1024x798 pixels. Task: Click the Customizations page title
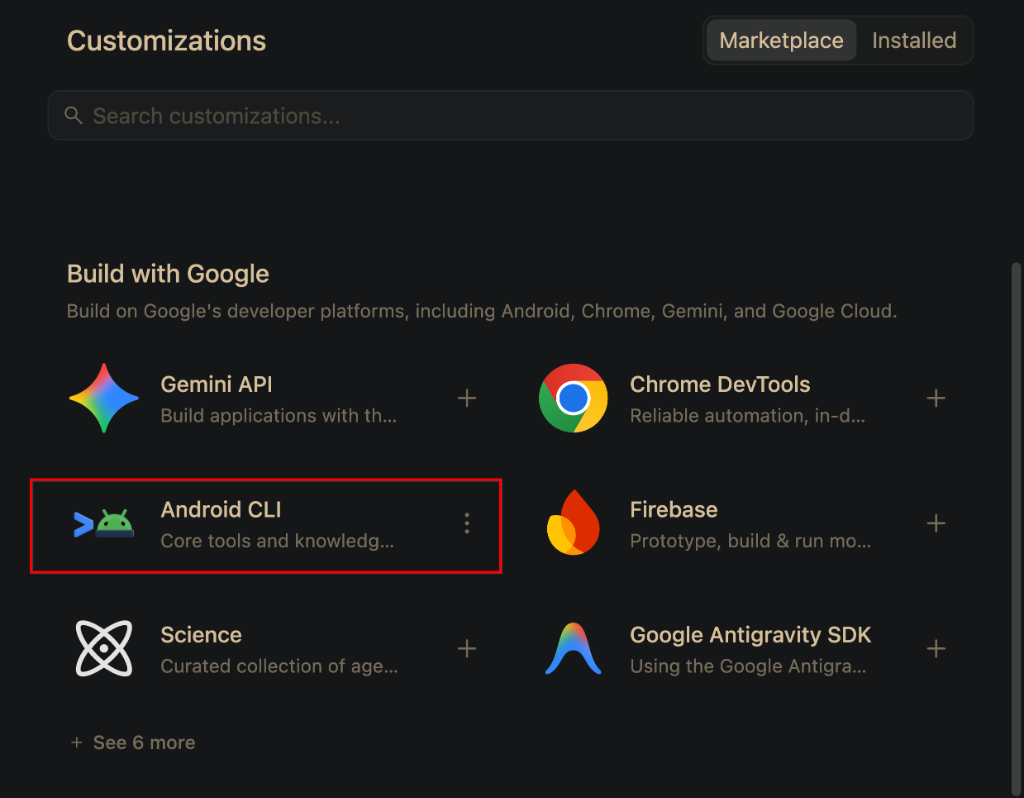pos(167,40)
